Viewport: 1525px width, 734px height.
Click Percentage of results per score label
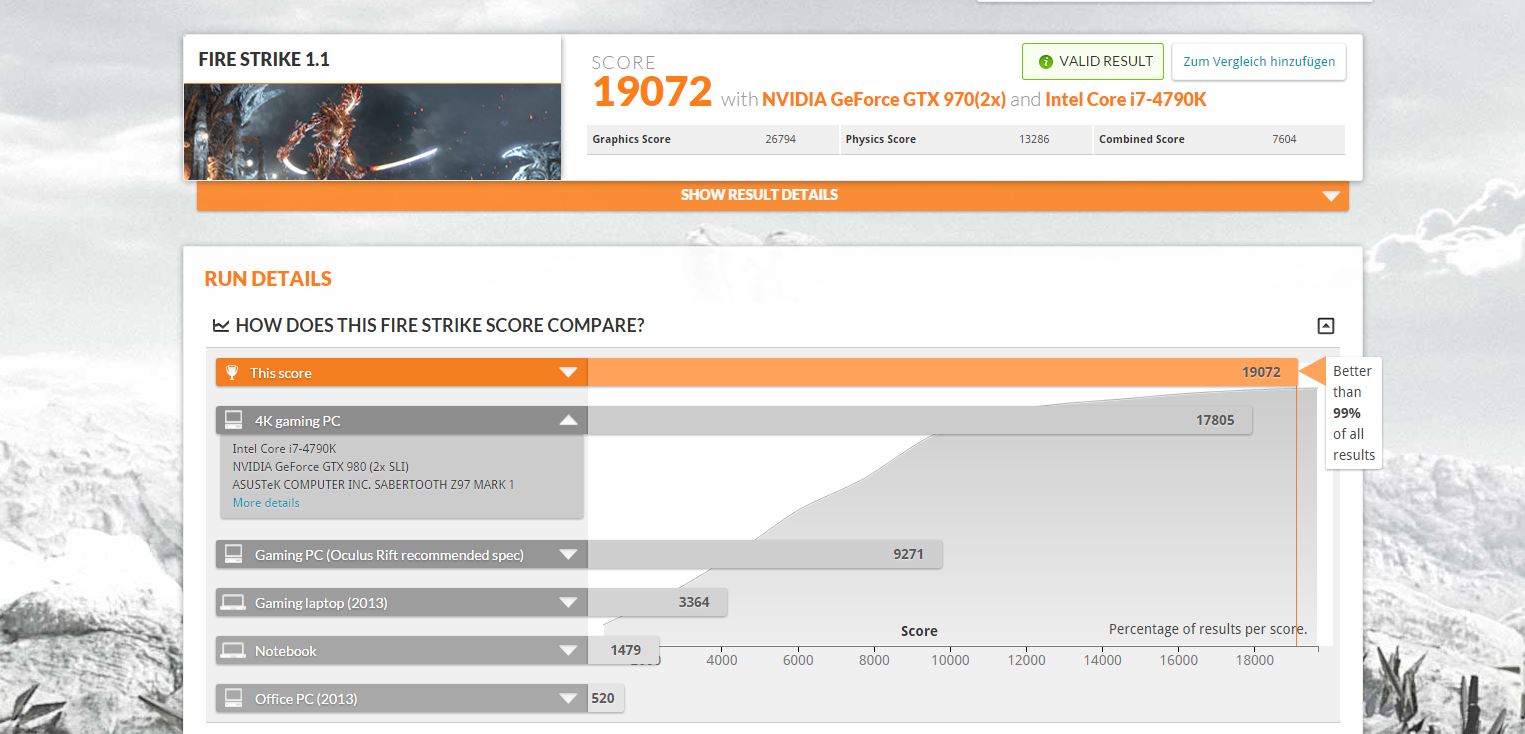click(1208, 630)
